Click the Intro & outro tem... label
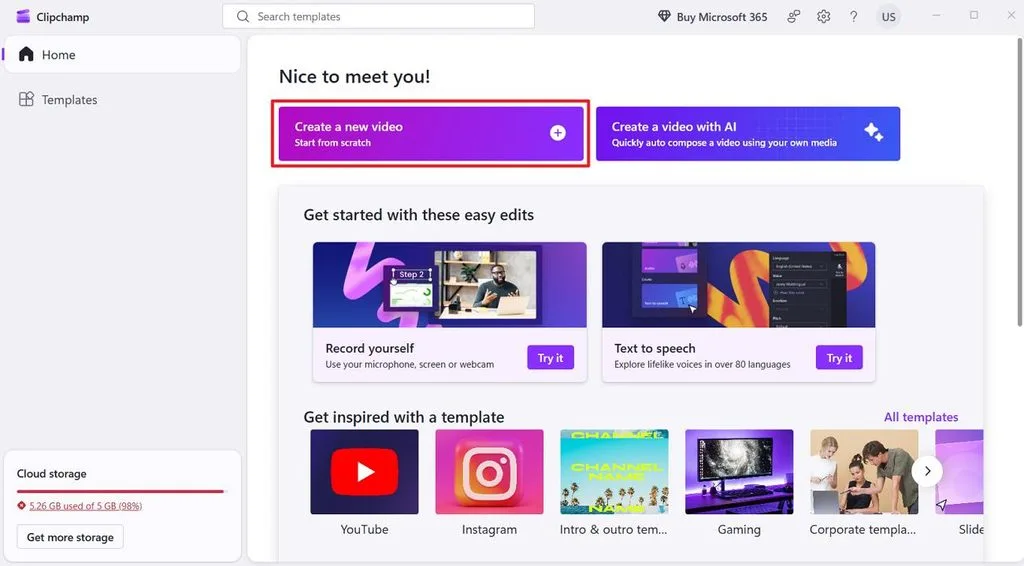 [613, 529]
